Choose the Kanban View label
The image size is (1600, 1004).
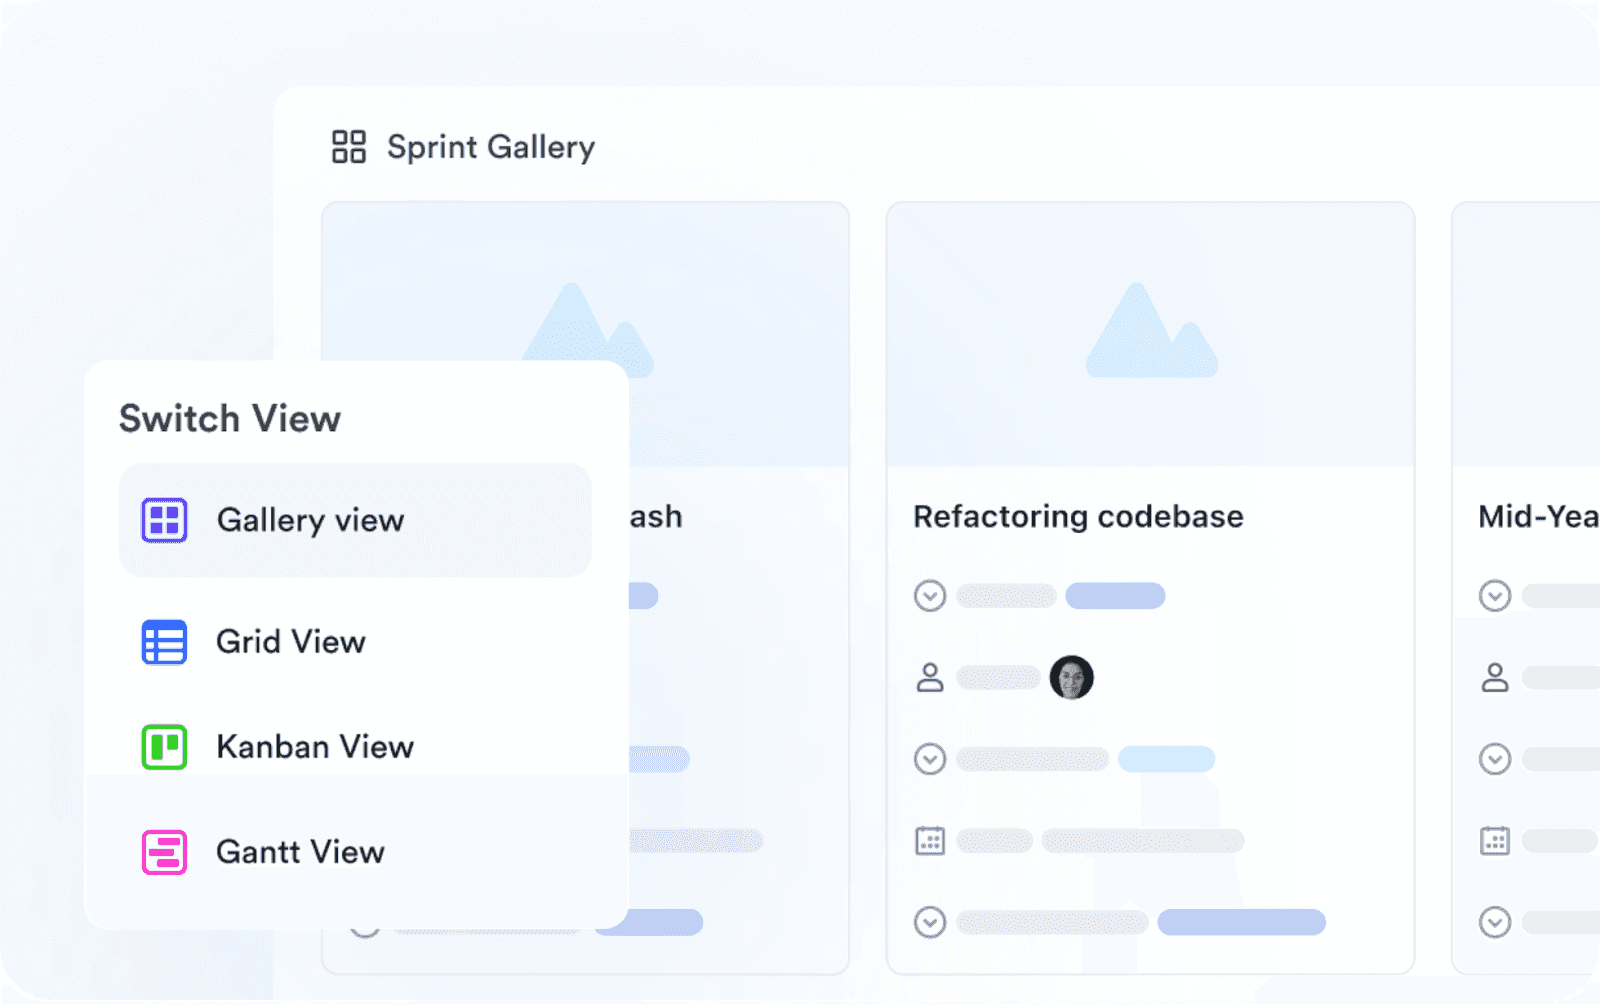315,747
